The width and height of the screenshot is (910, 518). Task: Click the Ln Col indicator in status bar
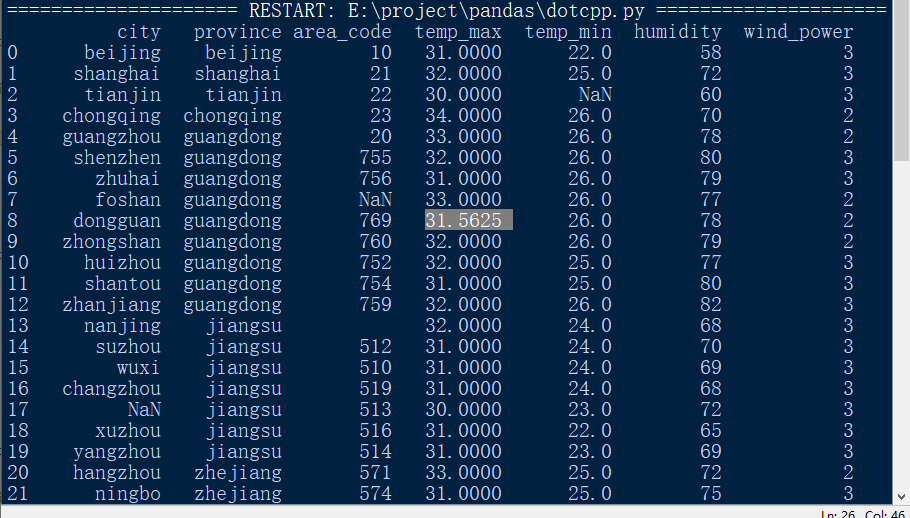pos(862,513)
